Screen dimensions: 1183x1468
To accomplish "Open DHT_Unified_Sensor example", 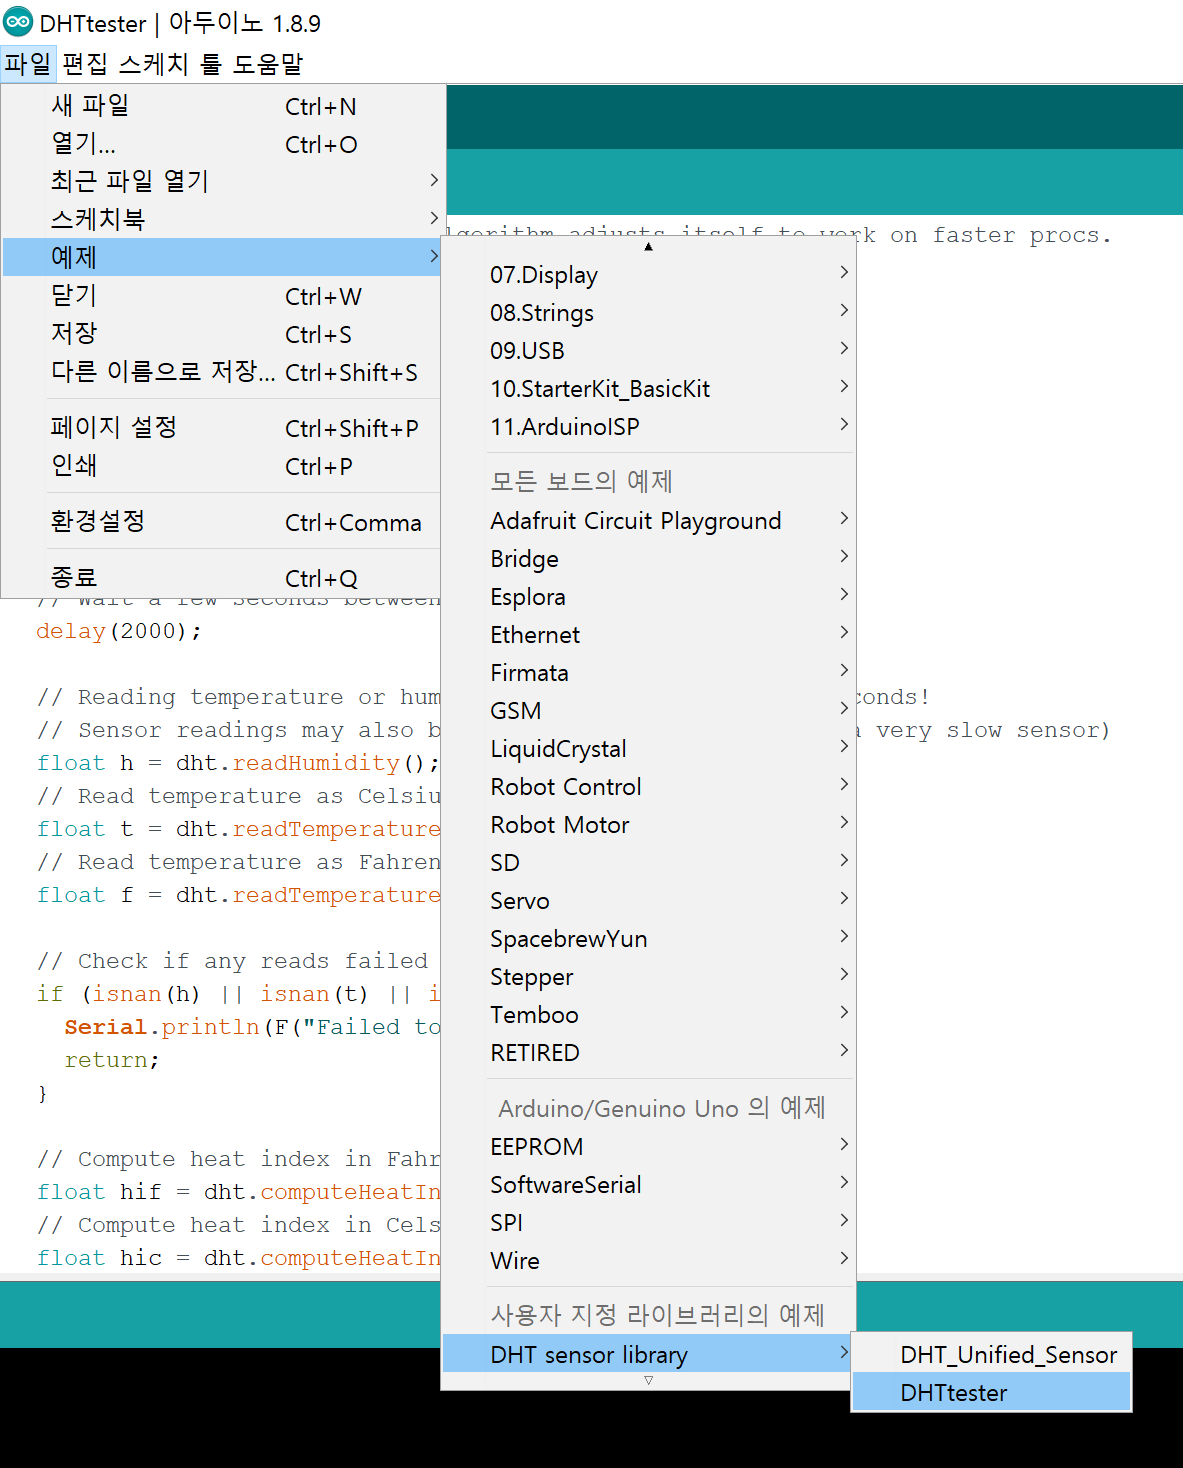I will click(x=991, y=1354).
